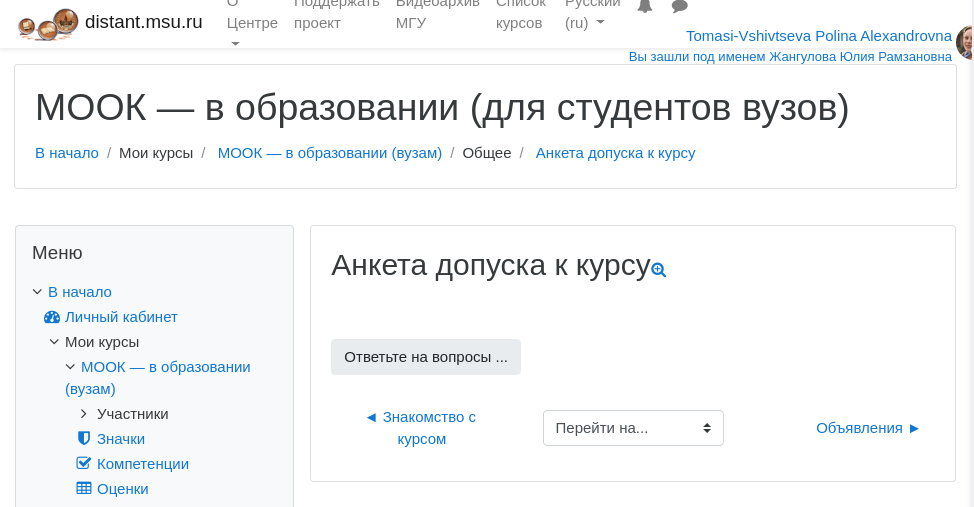974x507 pixels.
Task: Click the magnifier icon beside Анкета допуска title
Action: 658,270
